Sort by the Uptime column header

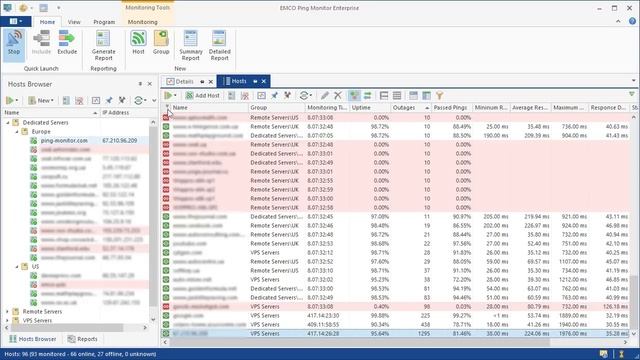pos(369,107)
